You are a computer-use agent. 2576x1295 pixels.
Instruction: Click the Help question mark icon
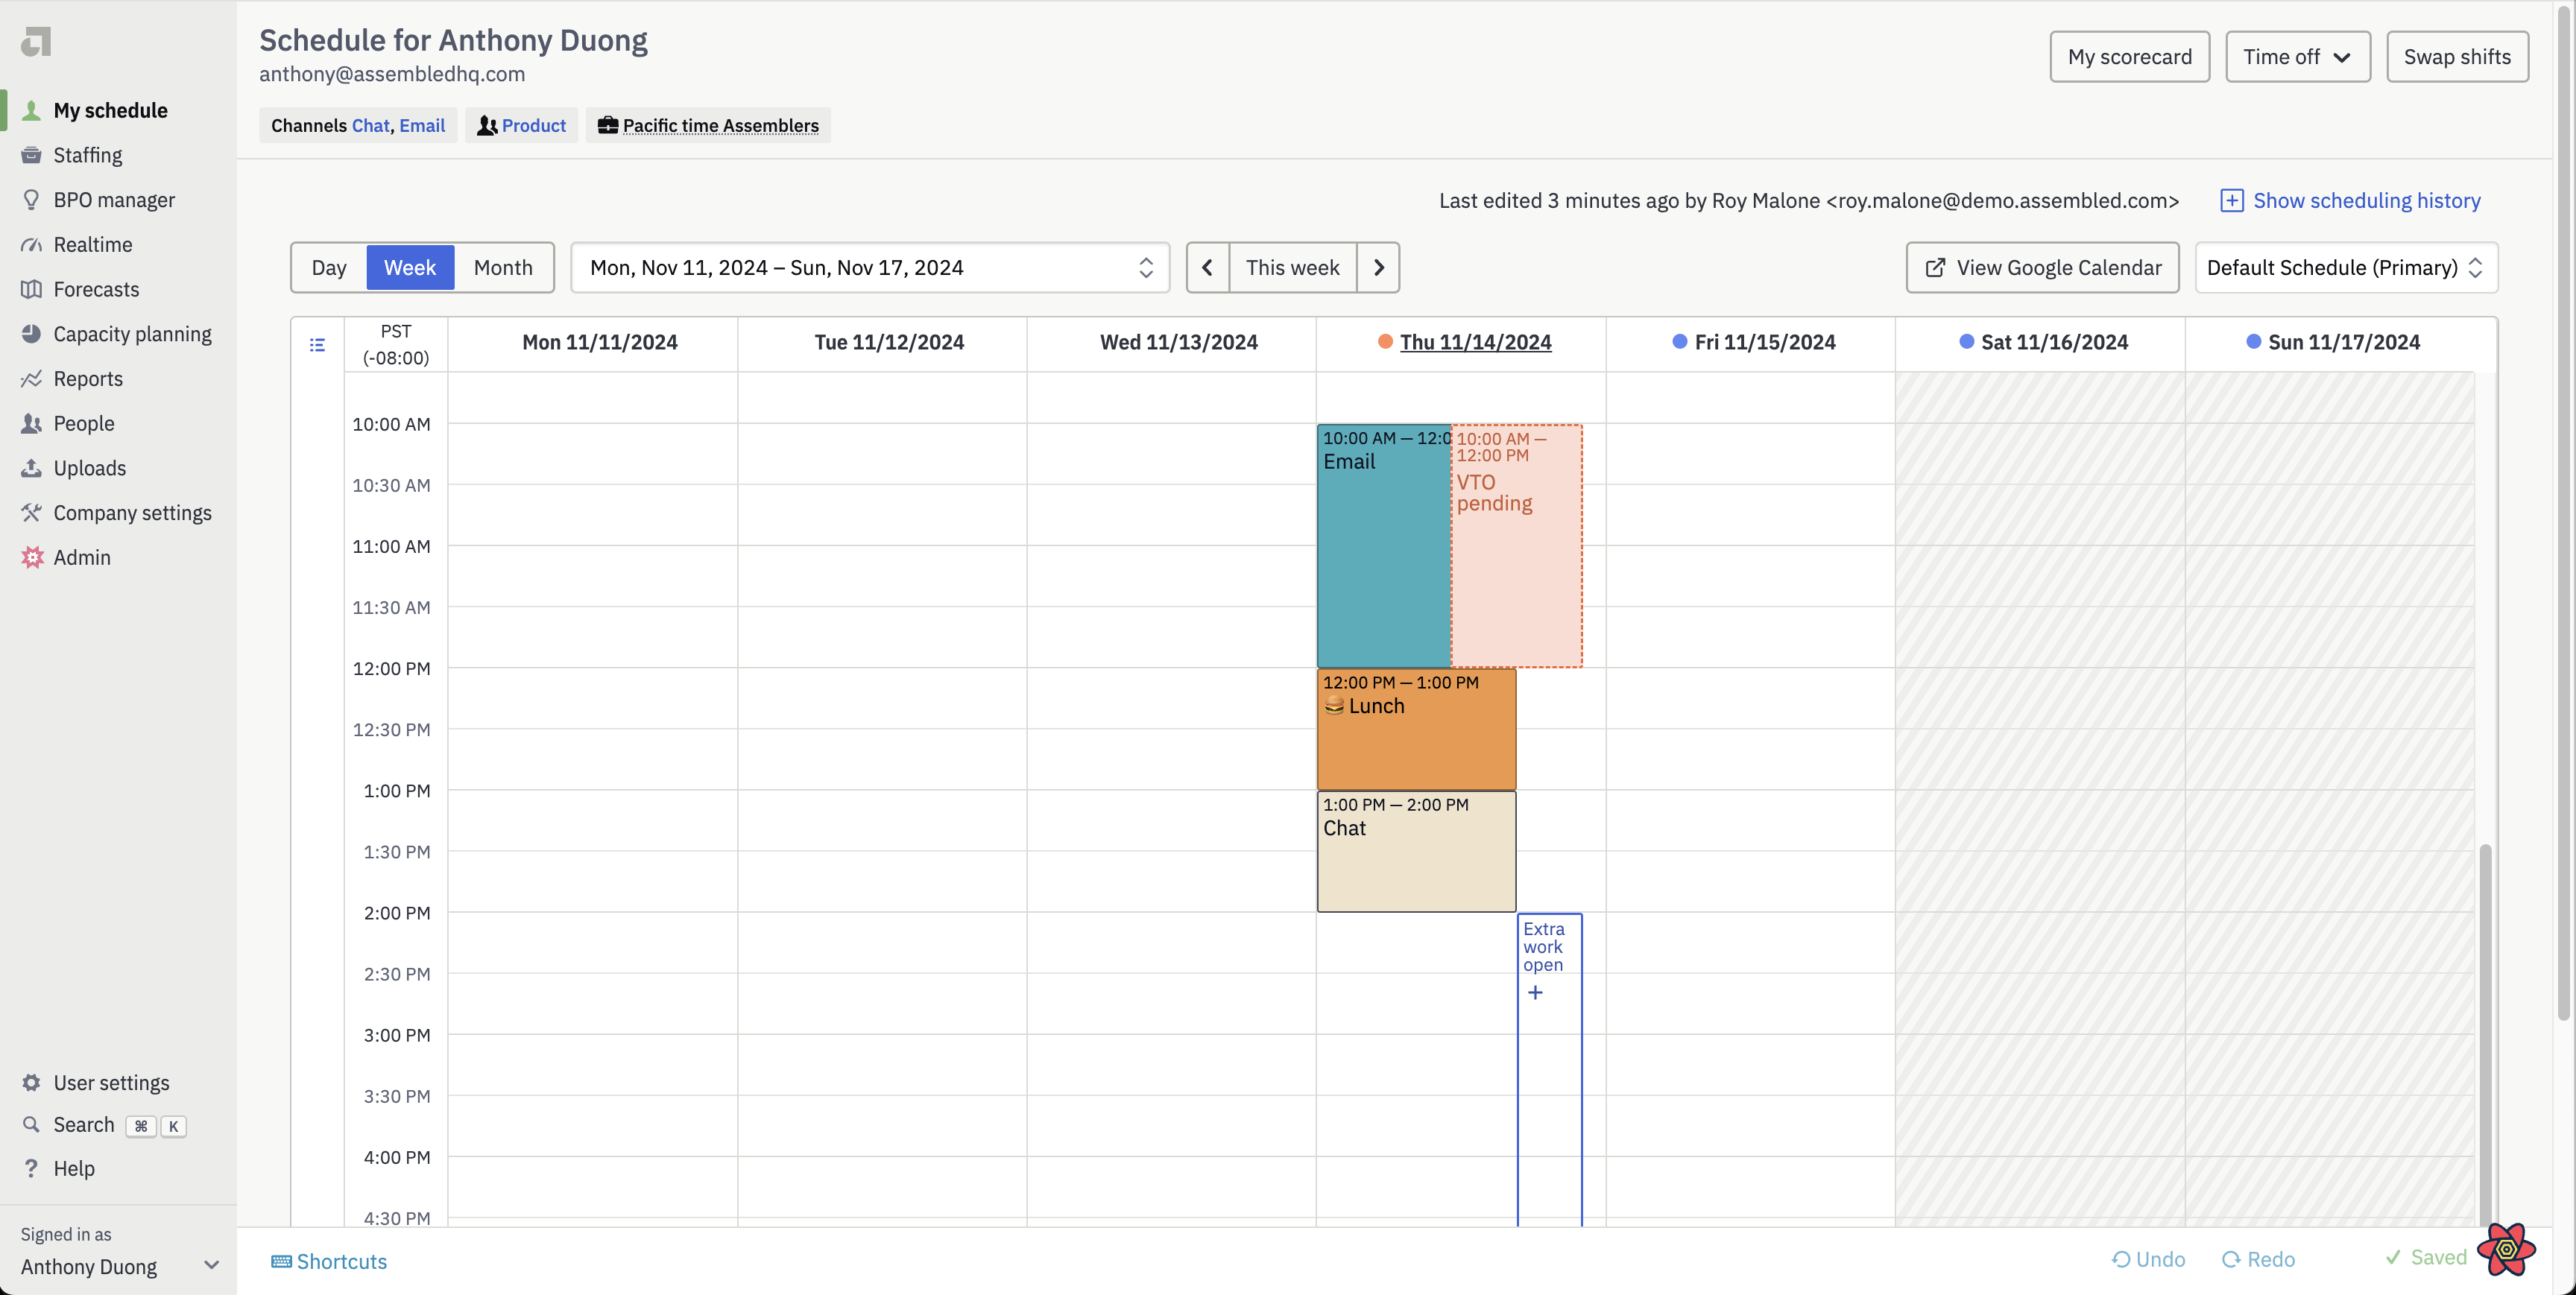click(32, 1168)
